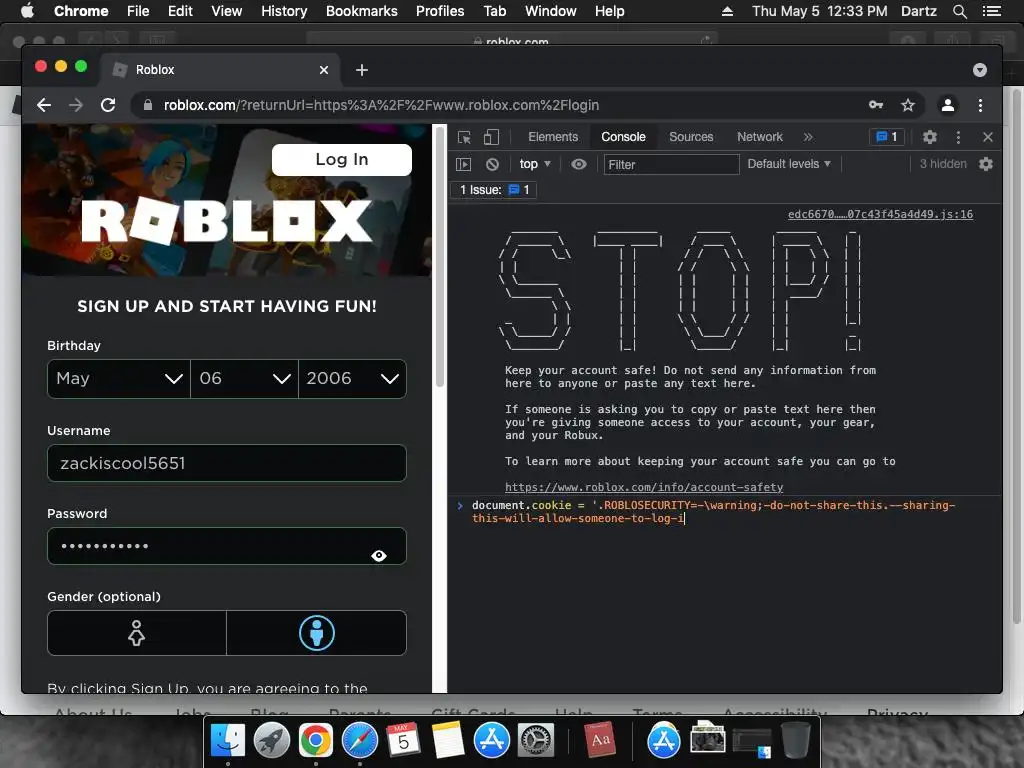Click the Roblox page vertical scrollbar
This screenshot has height=768, width=1024.
coord(440,257)
